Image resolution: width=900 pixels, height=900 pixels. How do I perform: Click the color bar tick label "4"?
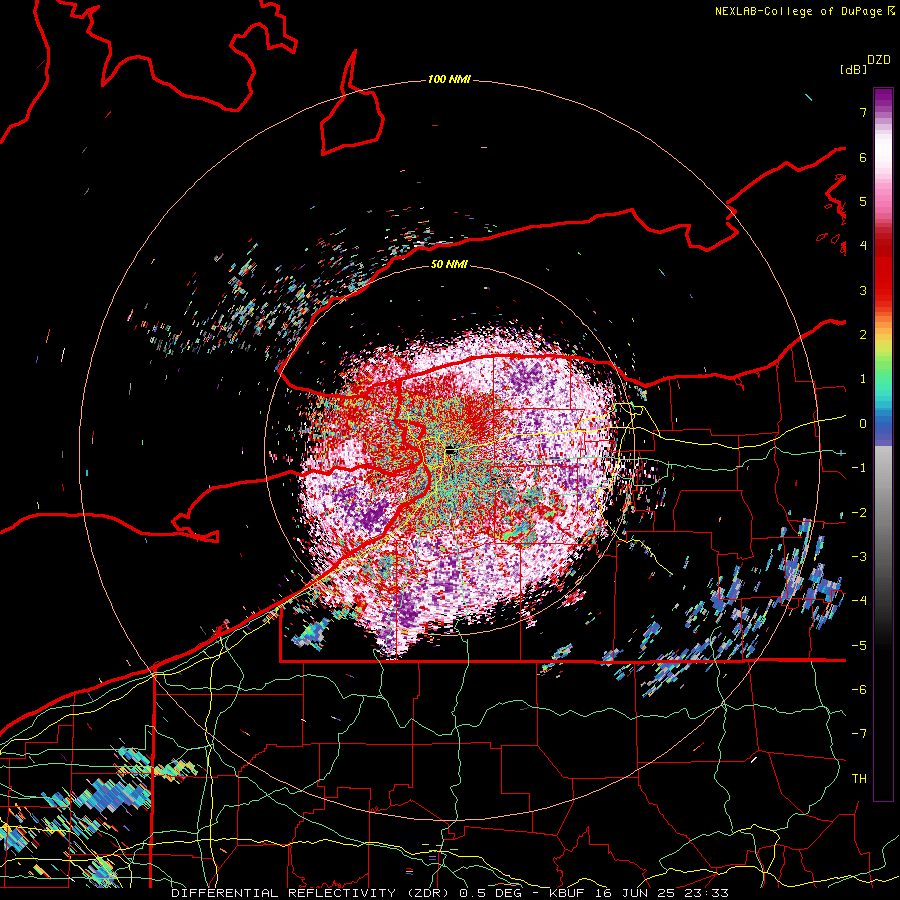[863, 246]
